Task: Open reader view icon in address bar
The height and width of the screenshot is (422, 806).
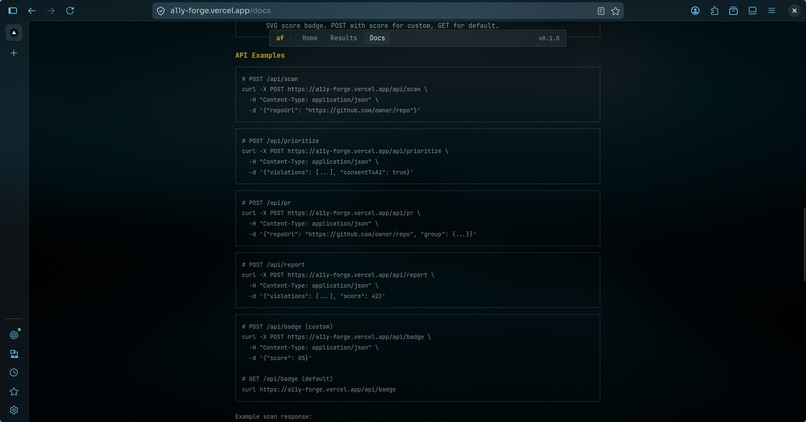Action: (x=601, y=11)
